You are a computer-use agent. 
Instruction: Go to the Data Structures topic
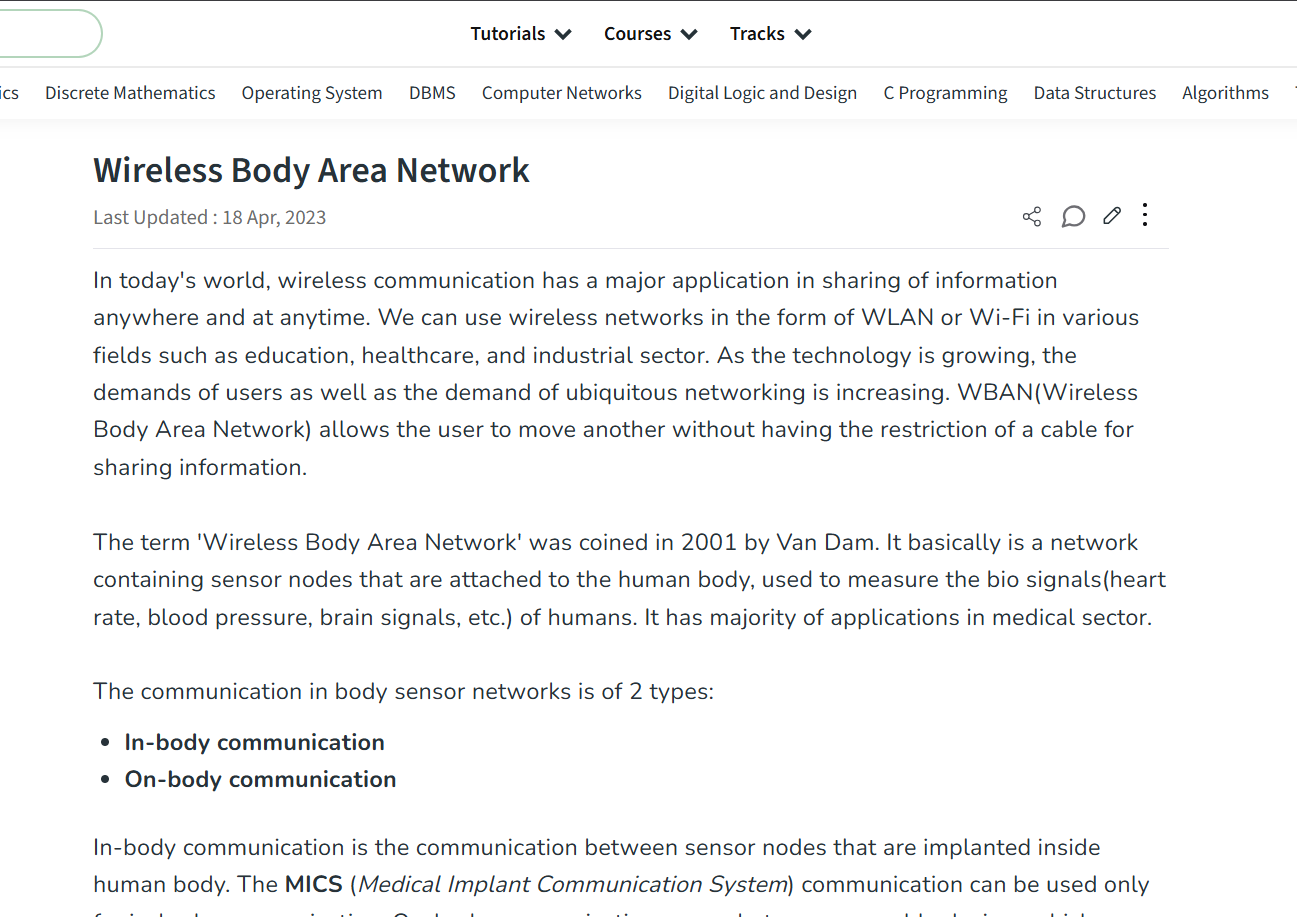click(1094, 93)
